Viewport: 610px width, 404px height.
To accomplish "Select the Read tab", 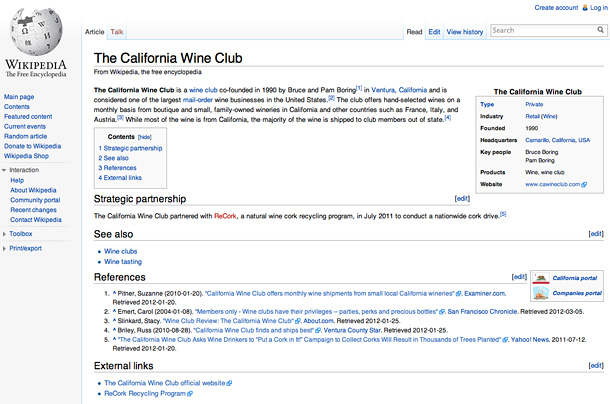I will [414, 32].
